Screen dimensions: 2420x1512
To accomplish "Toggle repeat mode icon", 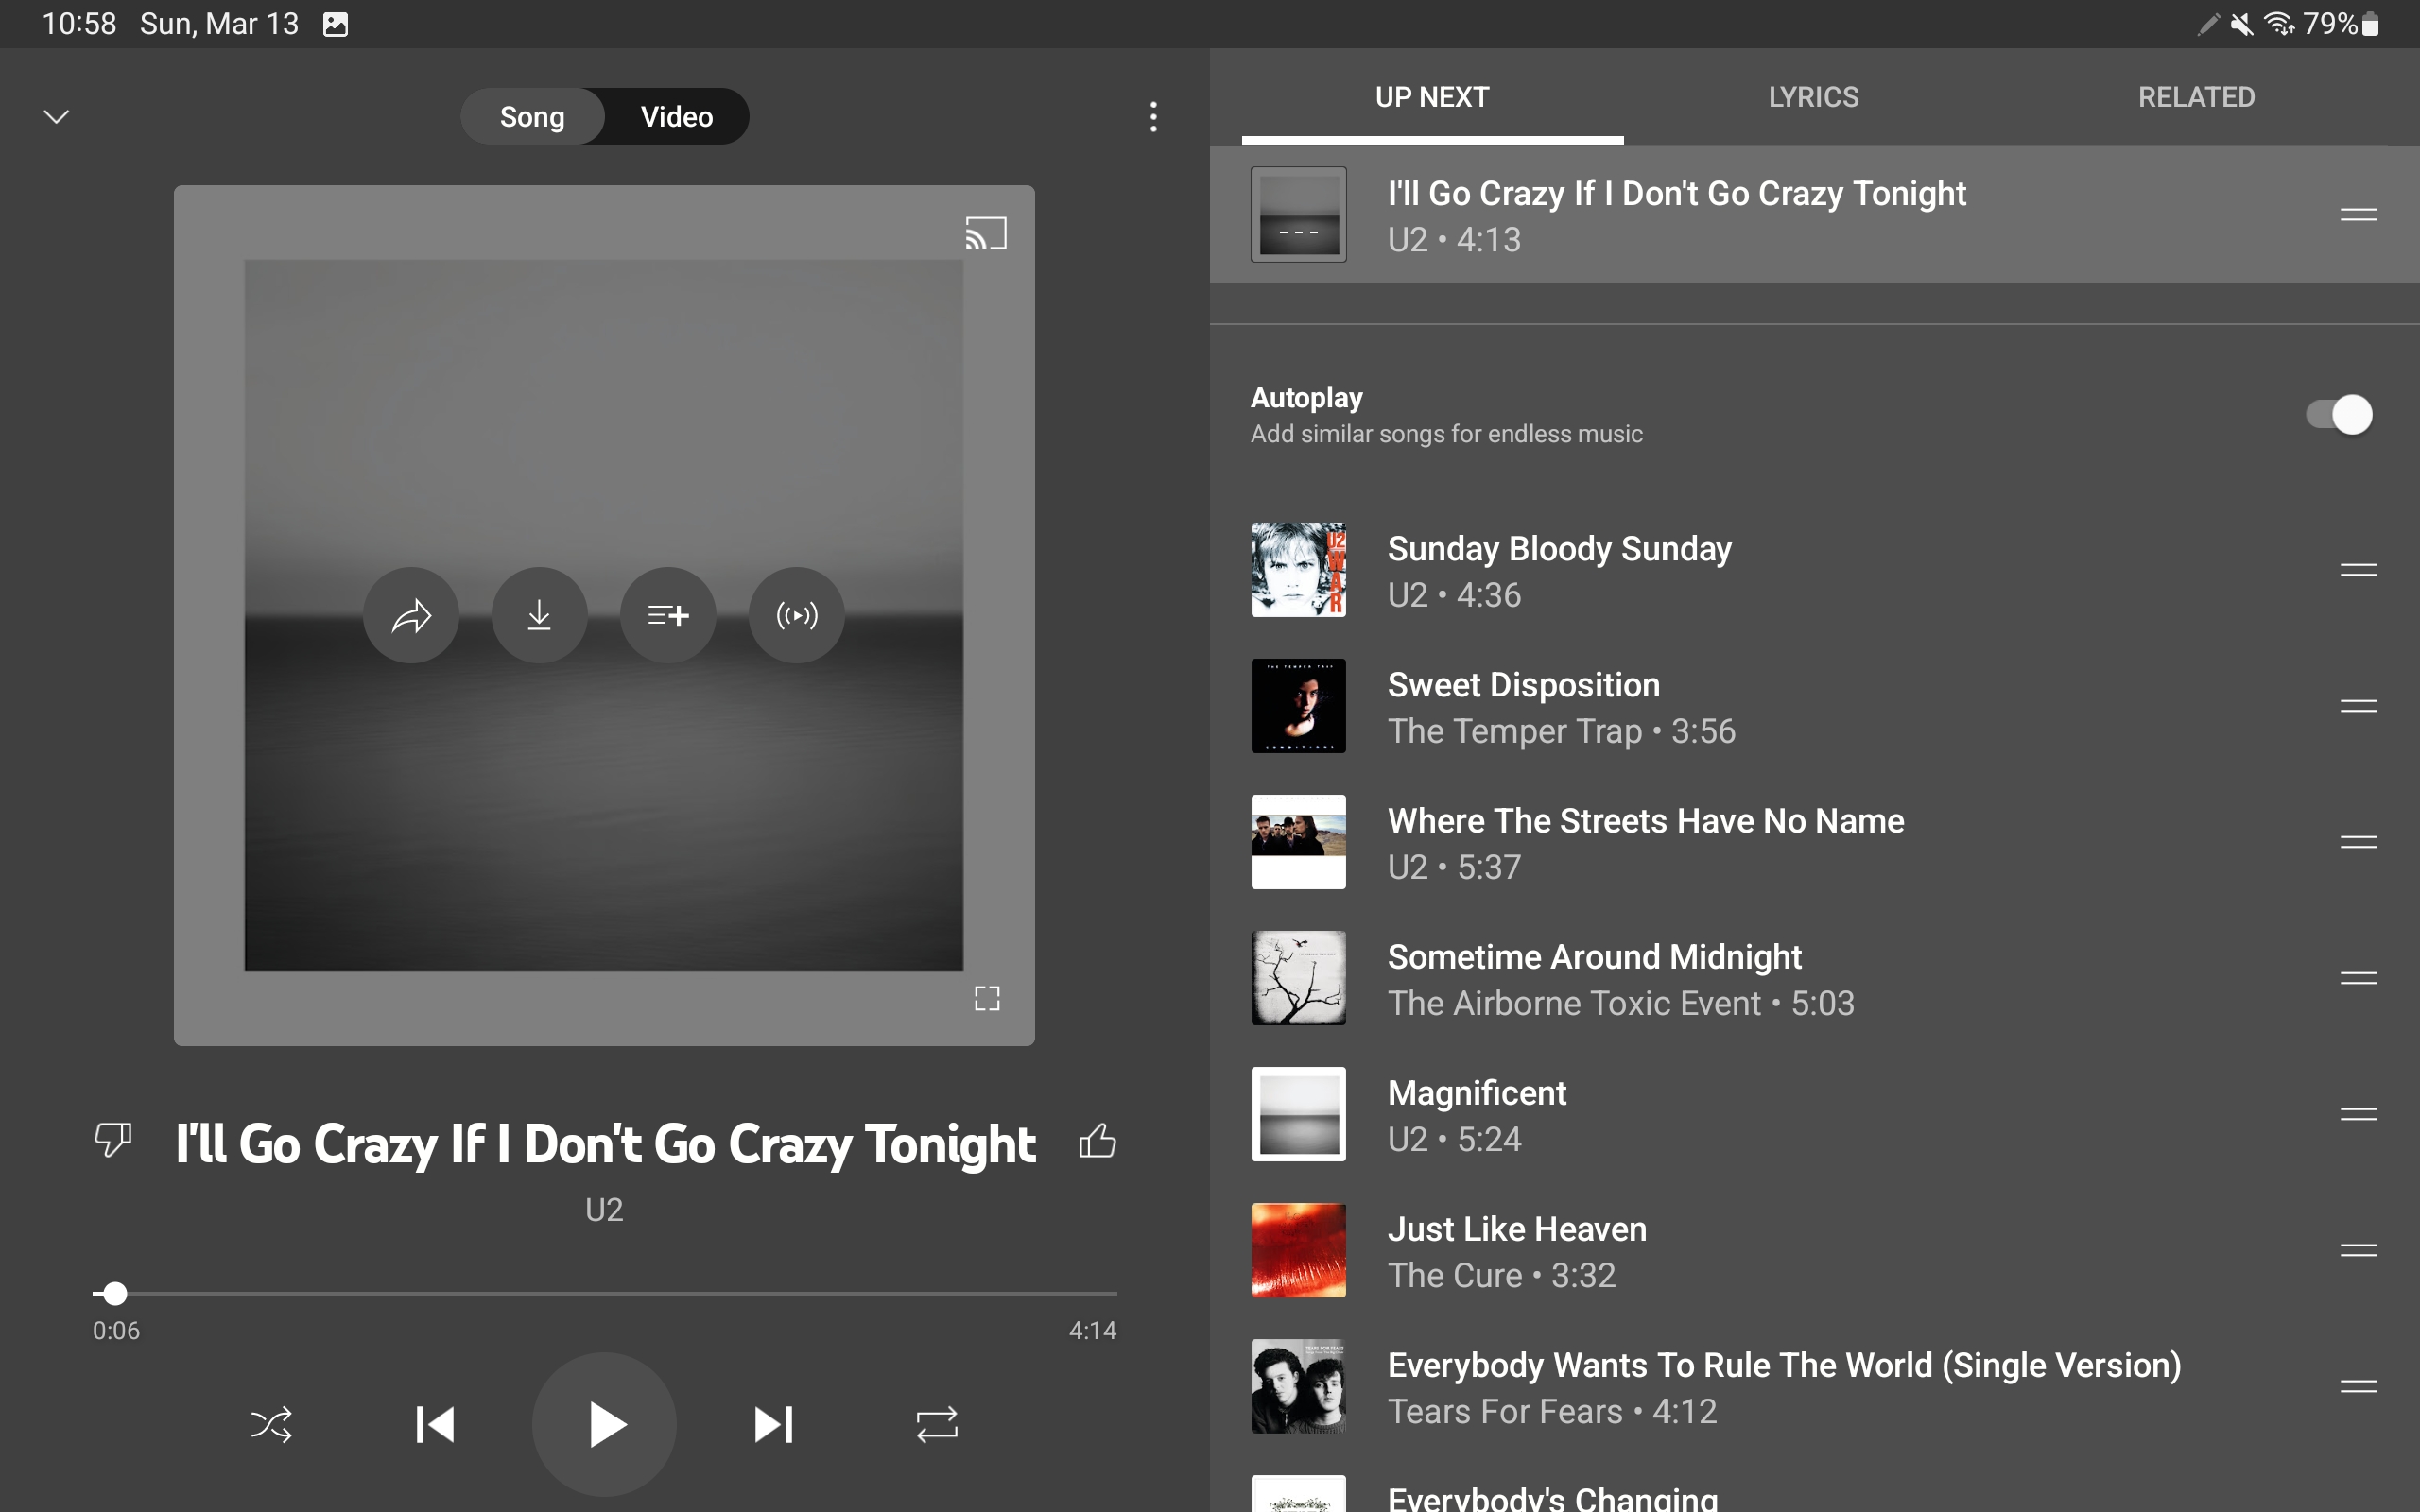I will pyautogui.click(x=937, y=1424).
